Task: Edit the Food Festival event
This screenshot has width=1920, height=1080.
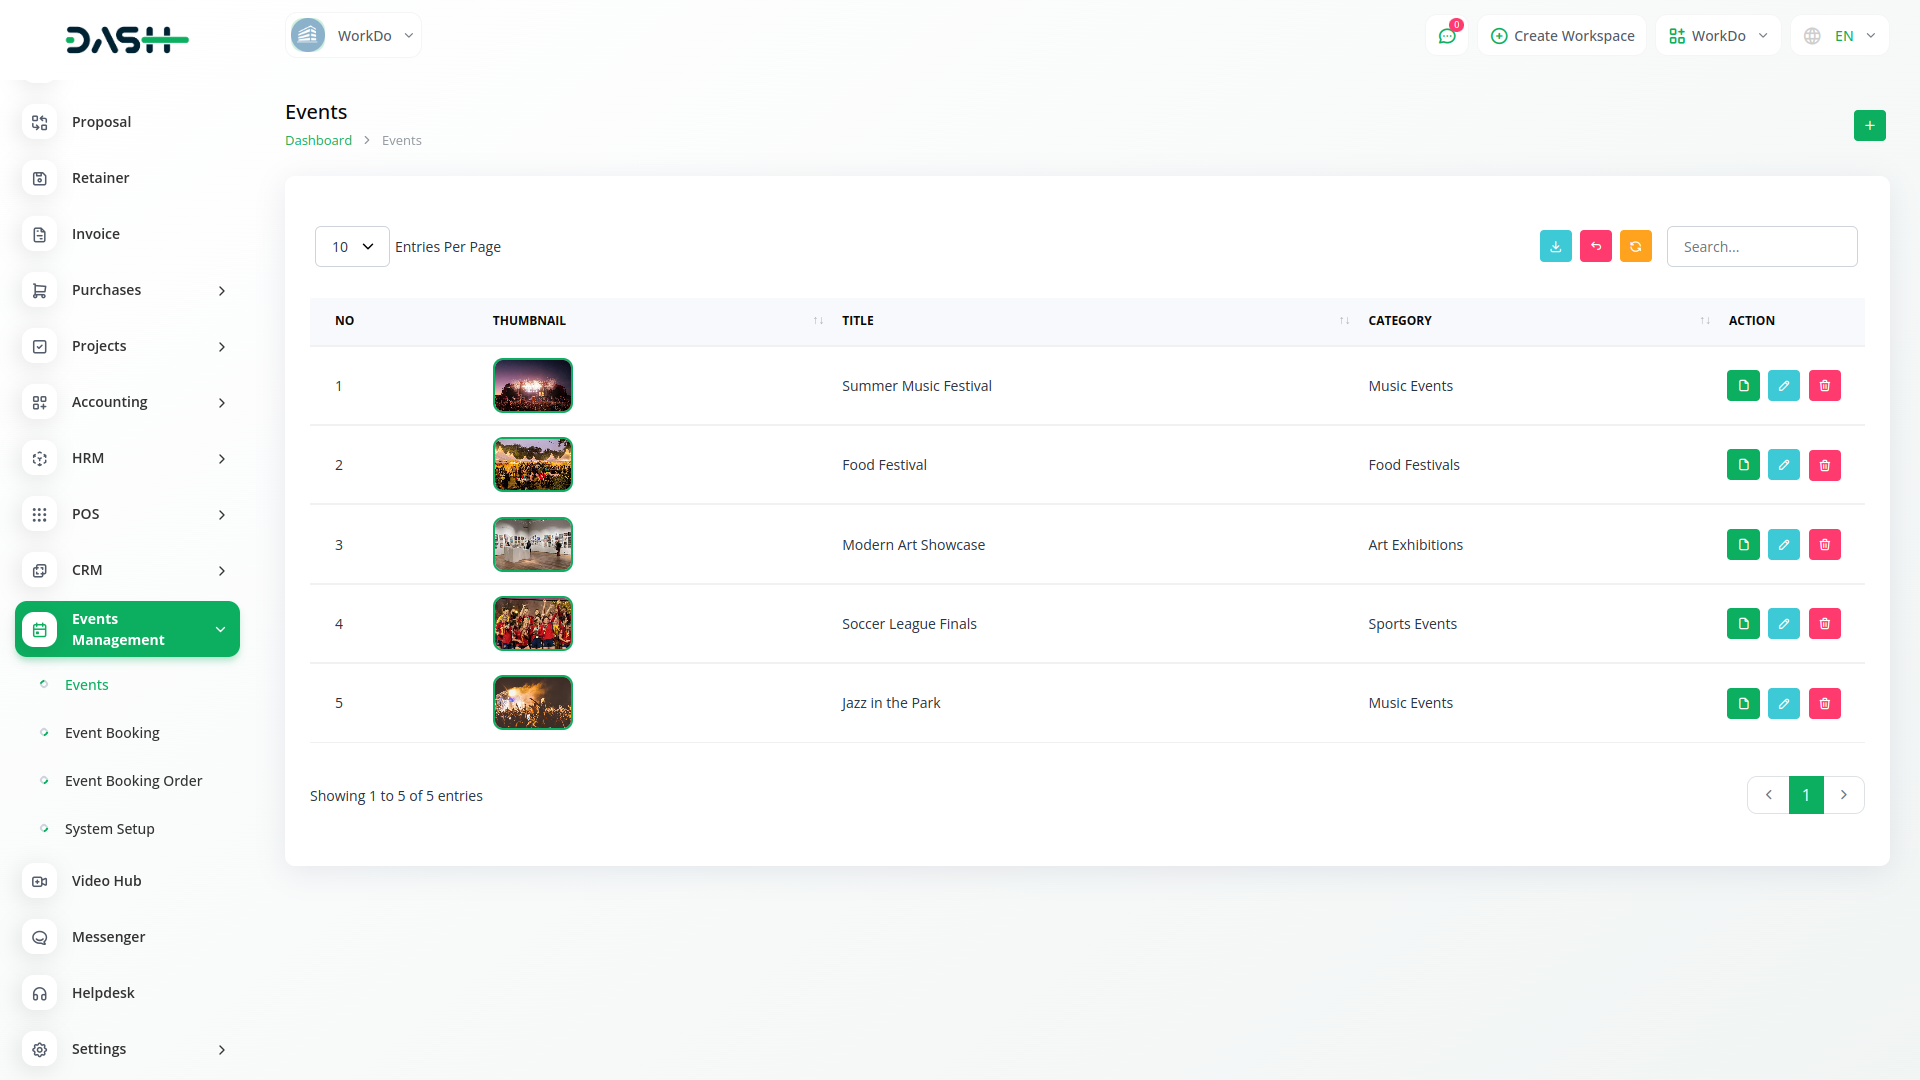Action: (x=1783, y=465)
